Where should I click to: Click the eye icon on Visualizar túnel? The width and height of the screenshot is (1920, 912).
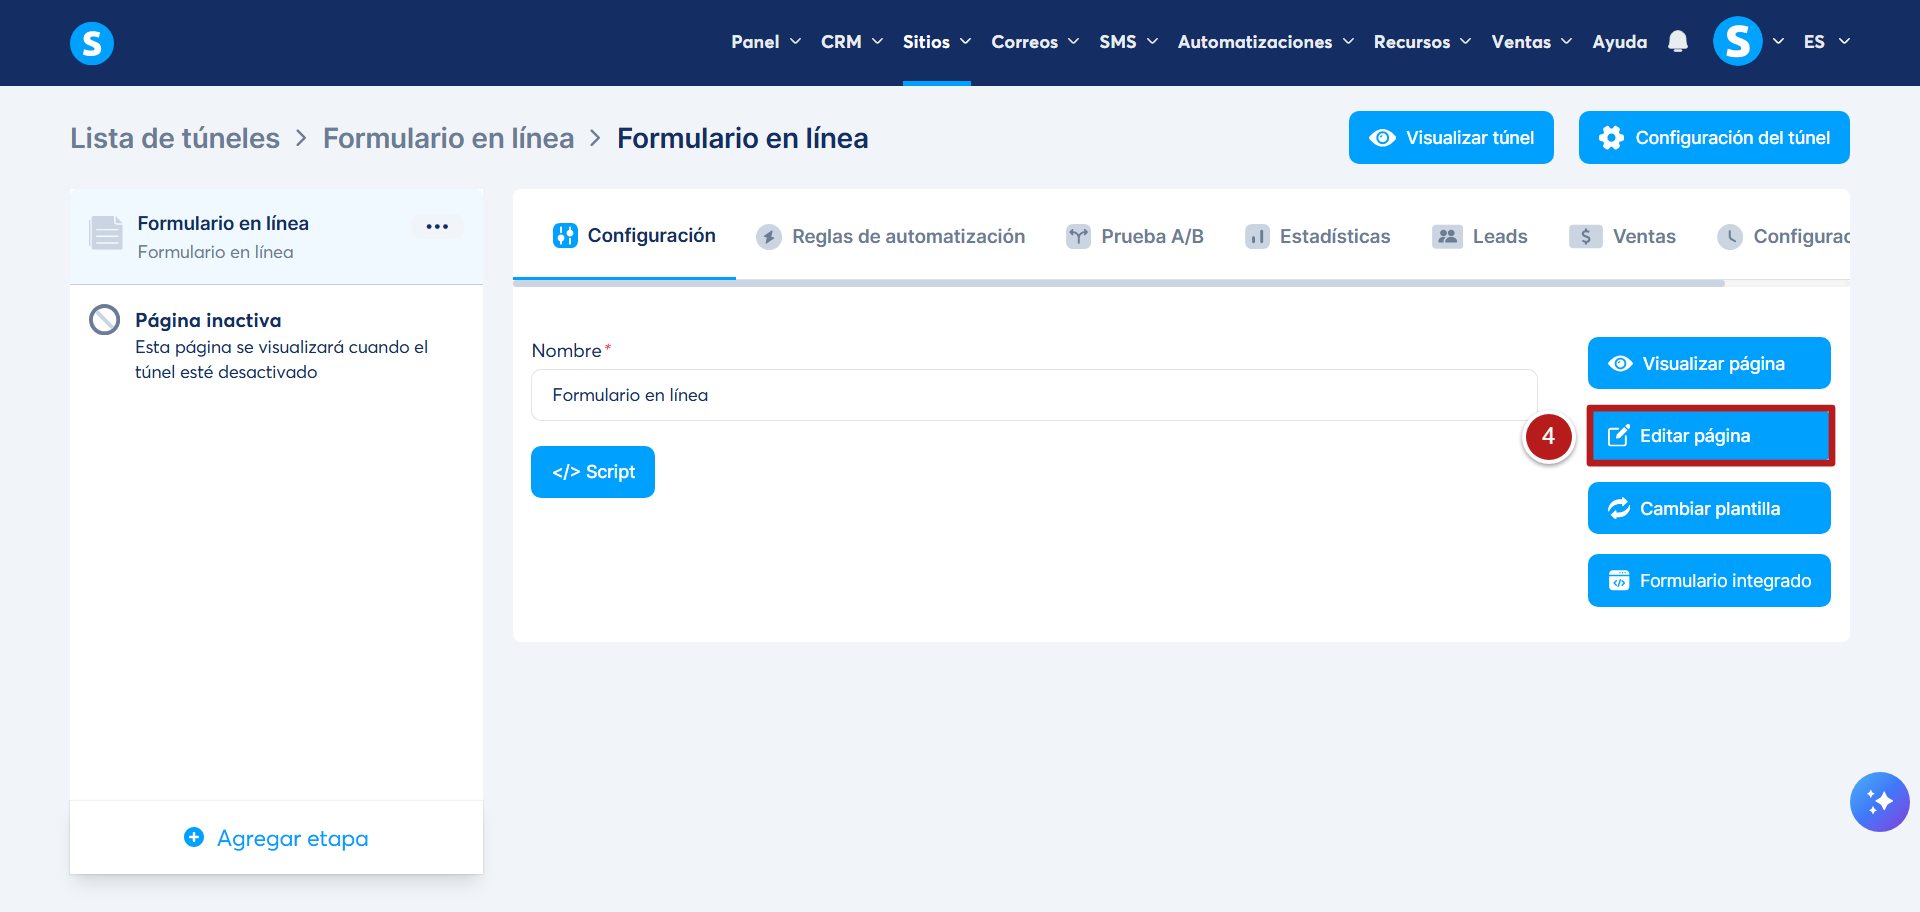1382,138
